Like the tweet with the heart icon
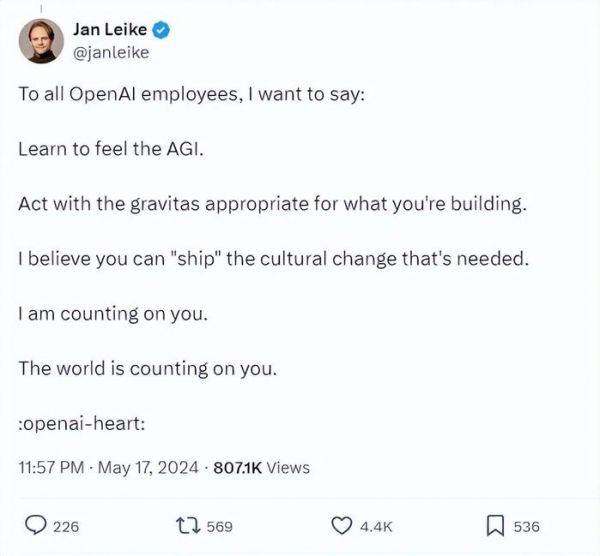Viewport: 600px width, 556px height. (x=343, y=526)
